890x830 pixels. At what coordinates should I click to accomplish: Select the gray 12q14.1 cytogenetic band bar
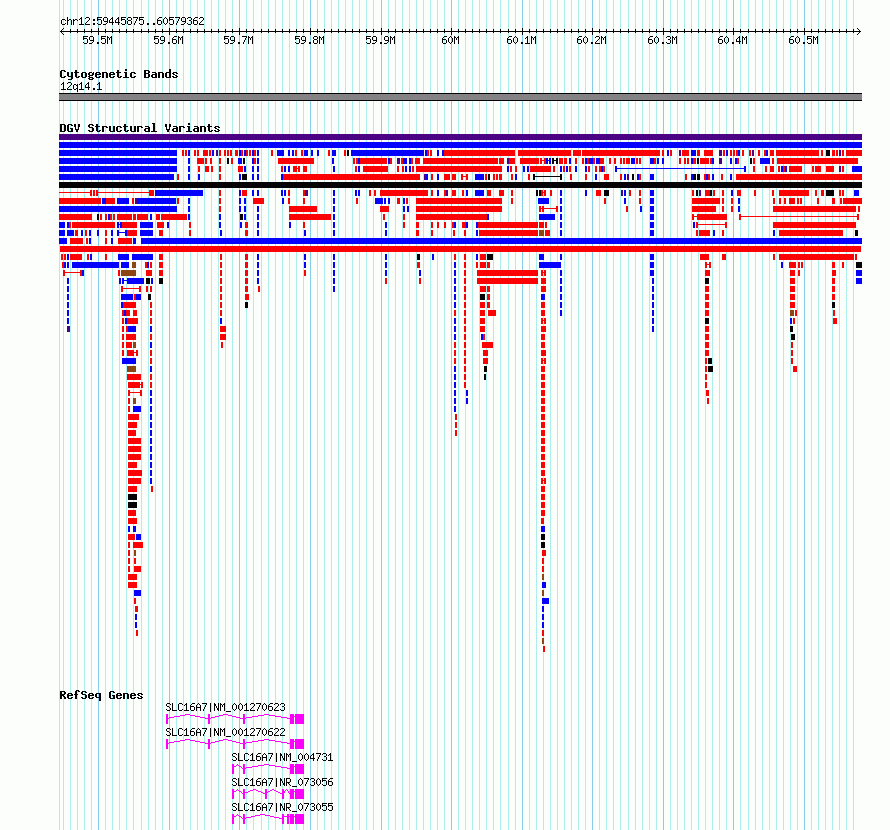[460, 97]
